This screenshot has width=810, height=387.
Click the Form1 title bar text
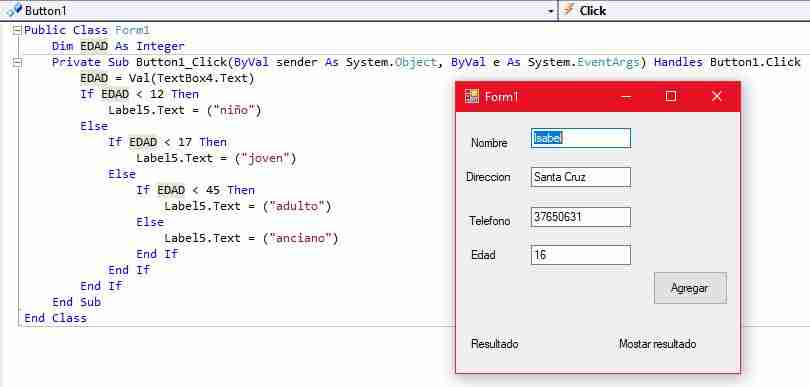pyautogui.click(x=501, y=97)
